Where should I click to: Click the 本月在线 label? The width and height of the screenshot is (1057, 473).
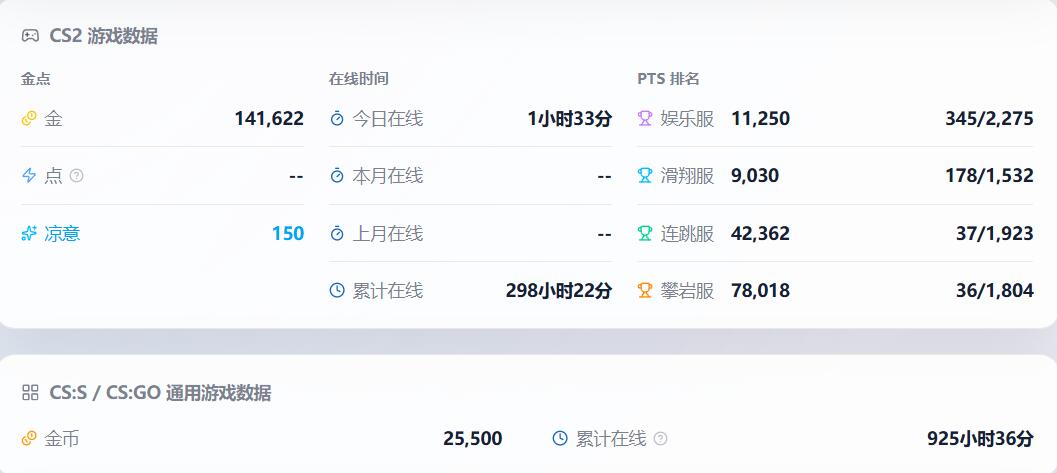[388, 176]
